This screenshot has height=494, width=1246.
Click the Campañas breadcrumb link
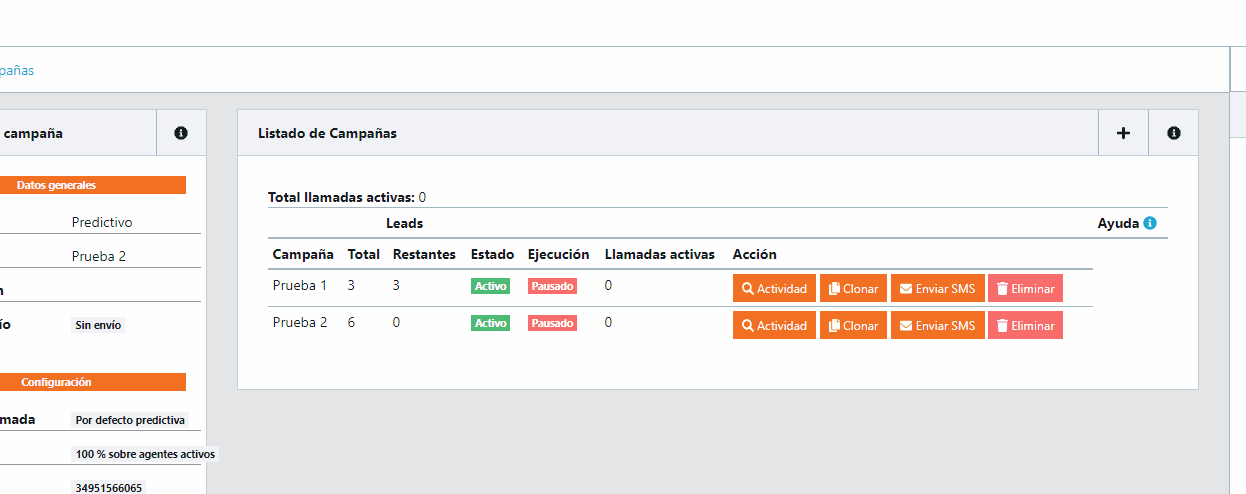click(x=16, y=71)
